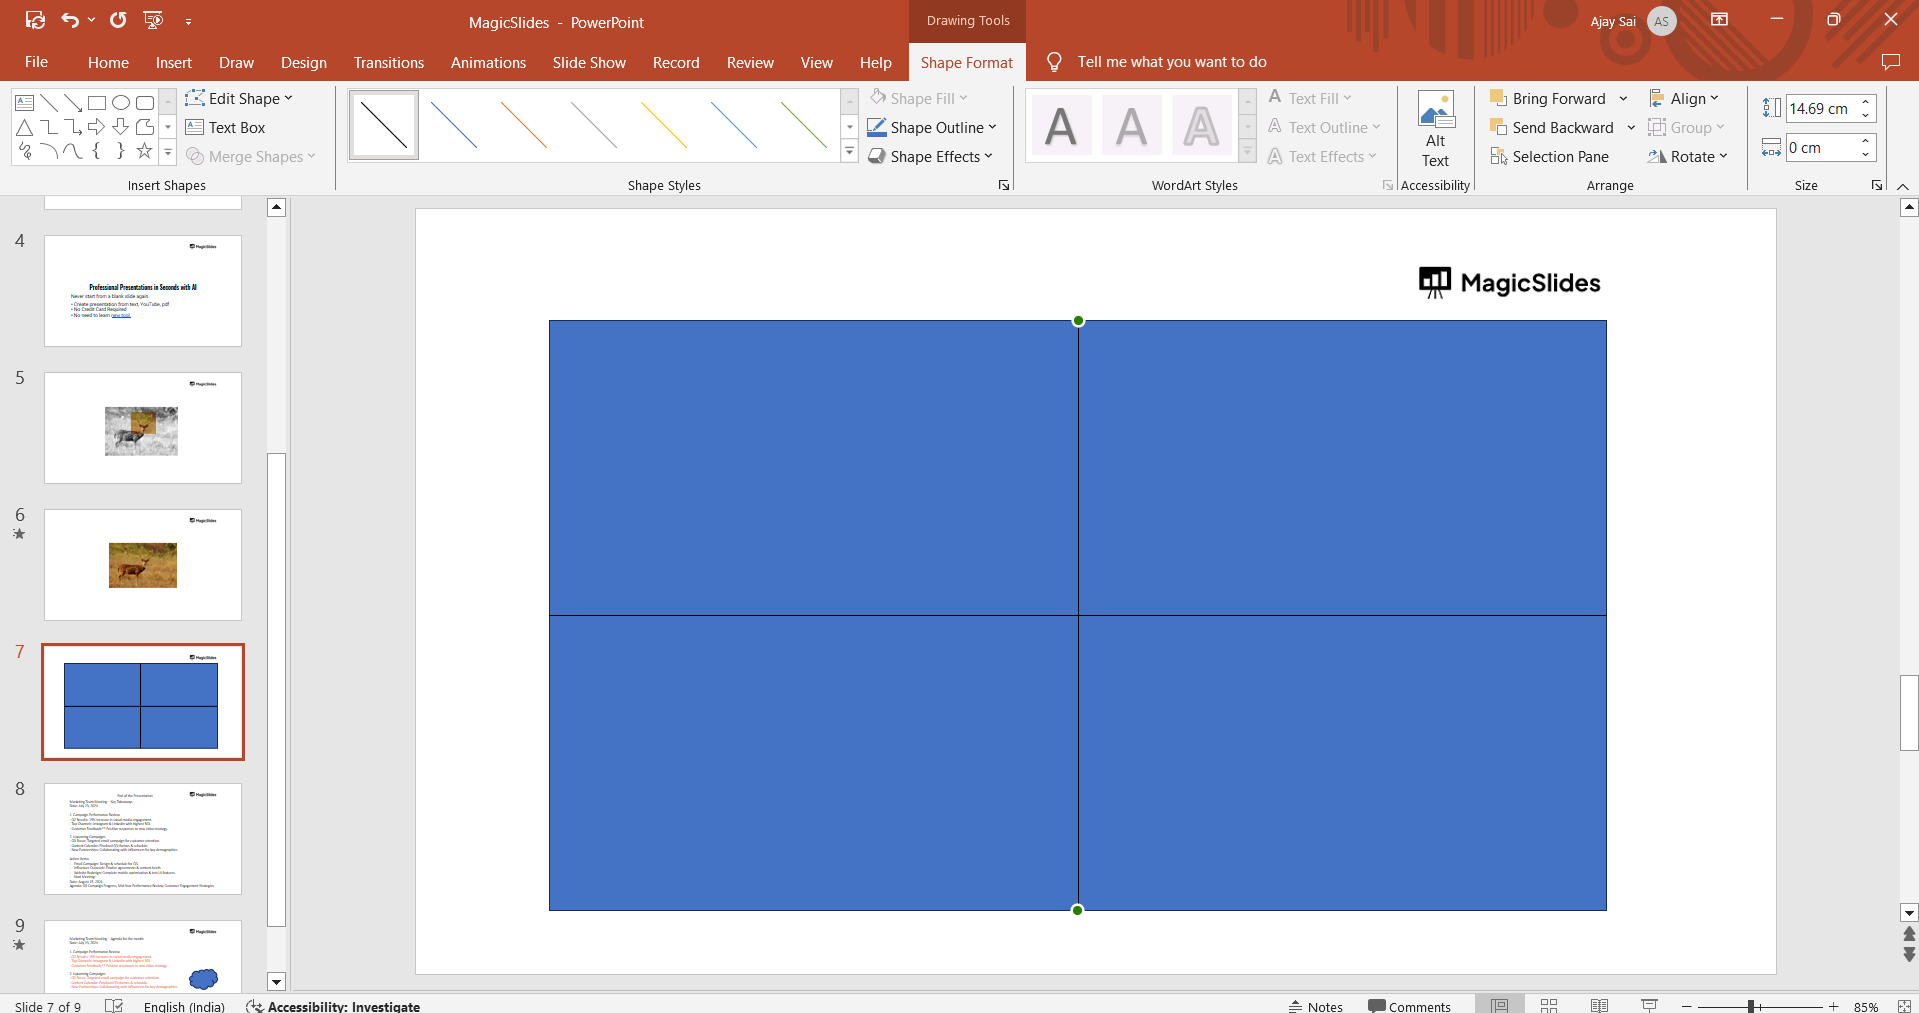Open the Design tab
The width and height of the screenshot is (1919, 1013).
pos(303,62)
